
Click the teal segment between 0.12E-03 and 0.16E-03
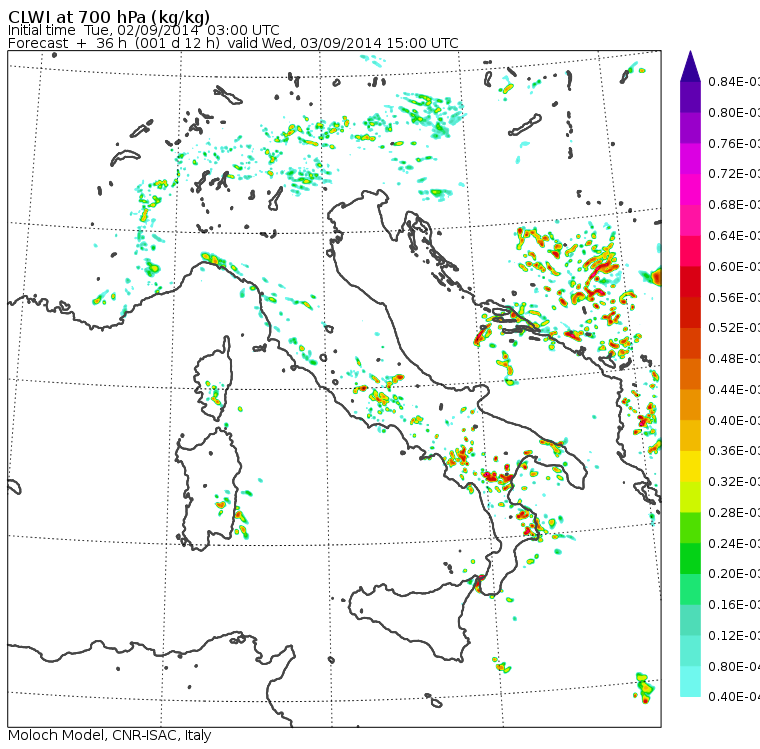690,620
